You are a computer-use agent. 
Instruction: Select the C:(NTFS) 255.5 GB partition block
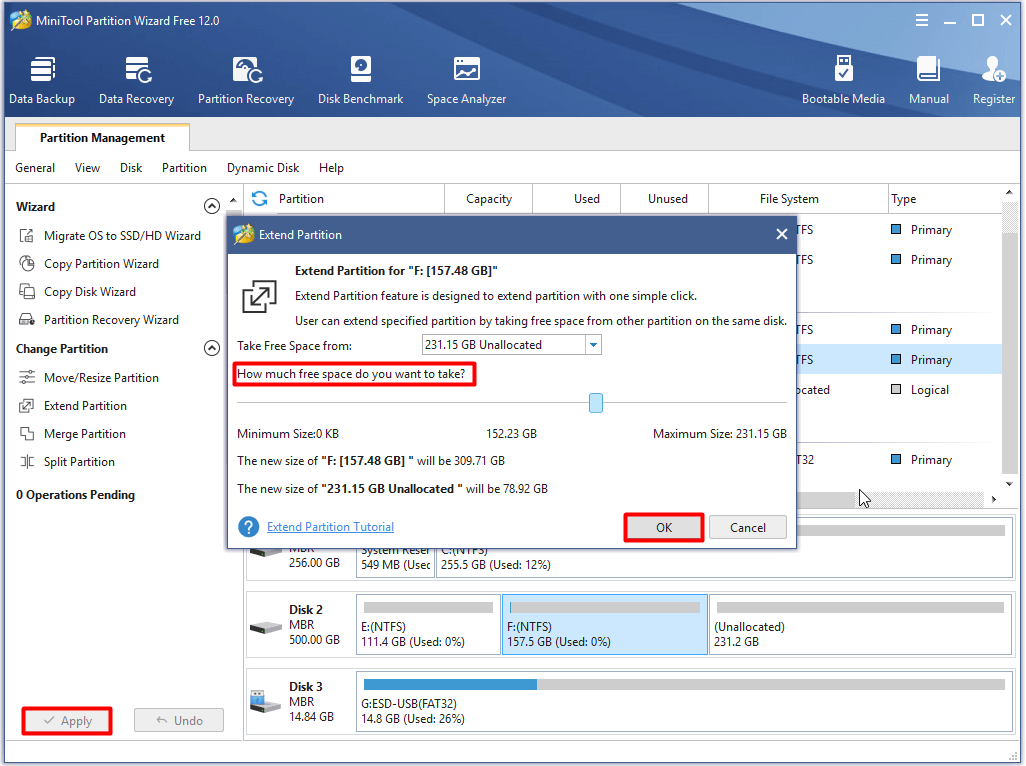tap(724, 563)
